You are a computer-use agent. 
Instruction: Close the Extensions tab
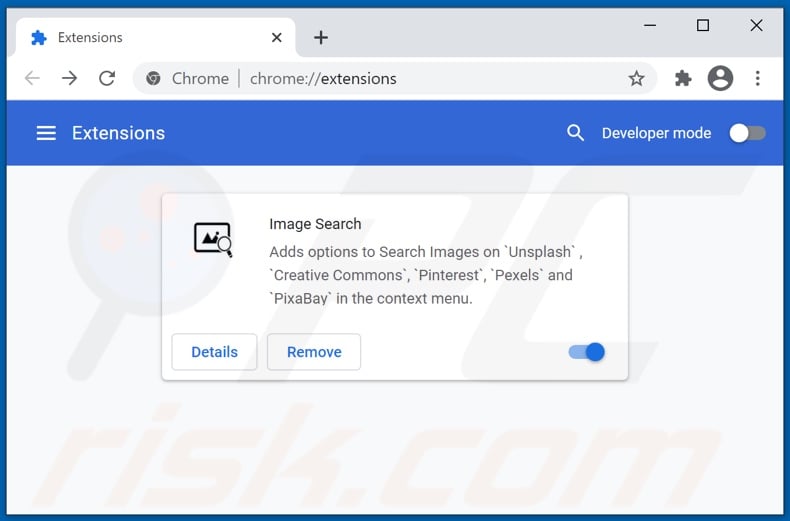[276, 37]
